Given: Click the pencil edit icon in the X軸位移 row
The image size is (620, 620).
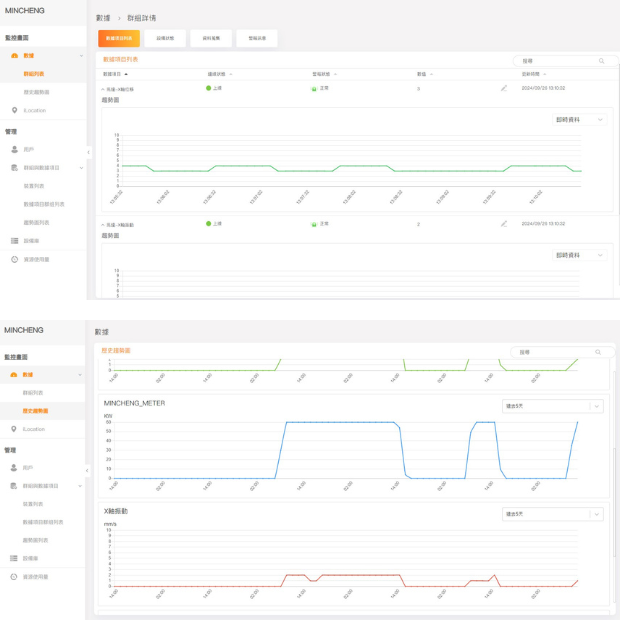Looking at the screenshot, I should point(504,88).
